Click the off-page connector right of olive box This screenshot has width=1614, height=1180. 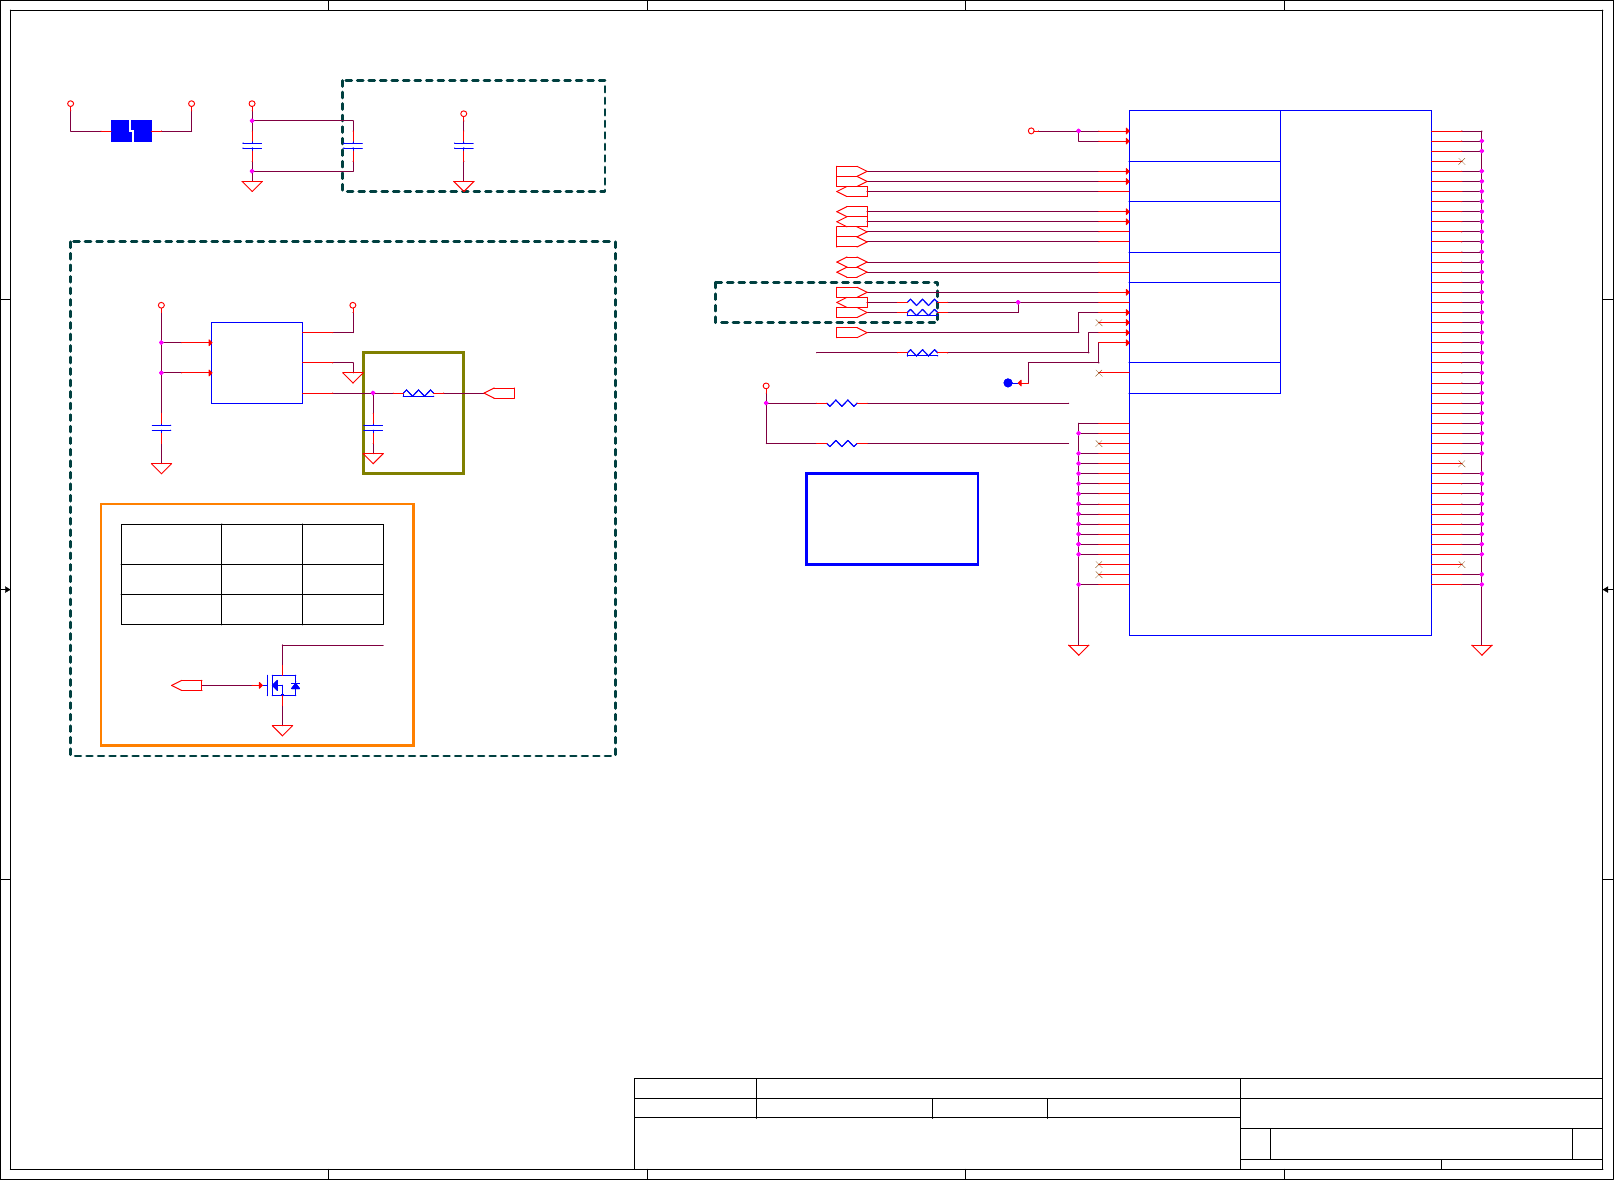pyautogui.click(x=499, y=393)
